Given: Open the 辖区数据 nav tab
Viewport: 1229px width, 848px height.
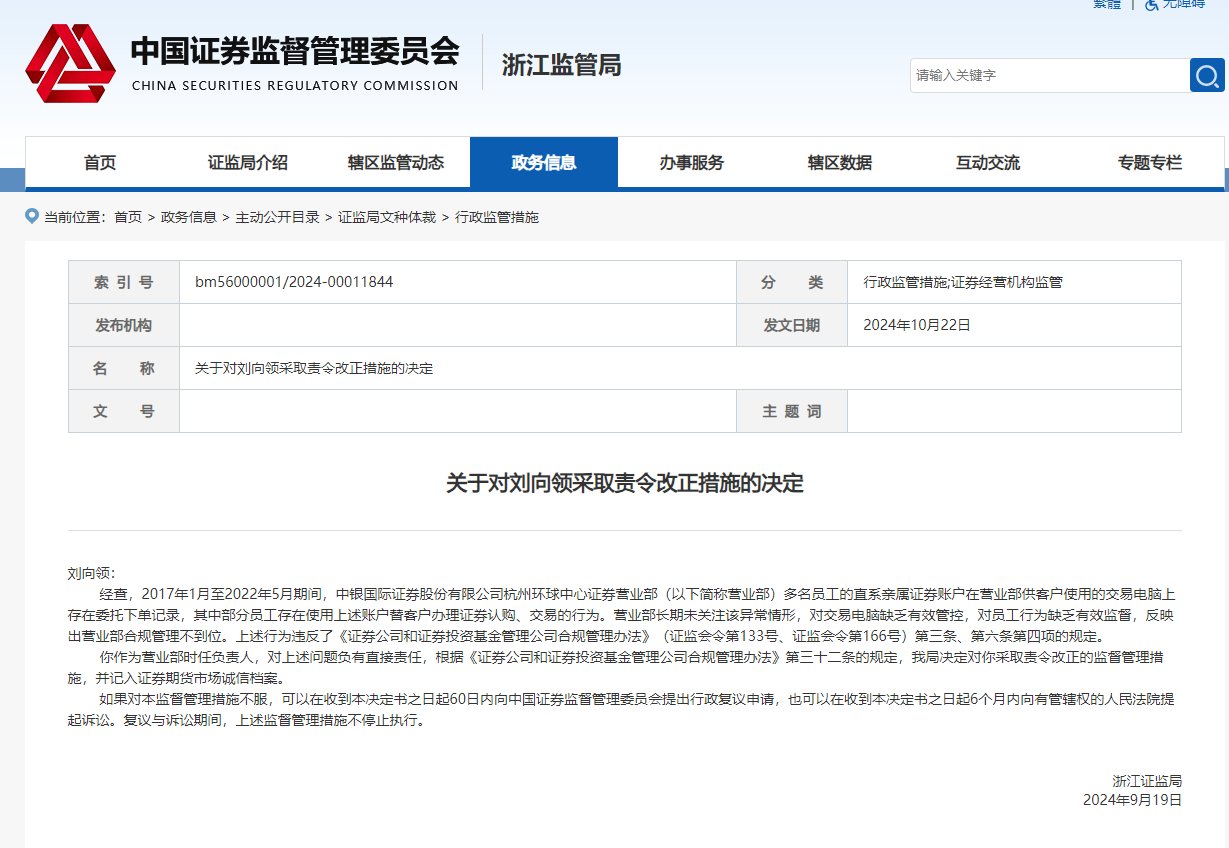Looking at the screenshot, I should 840,163.
